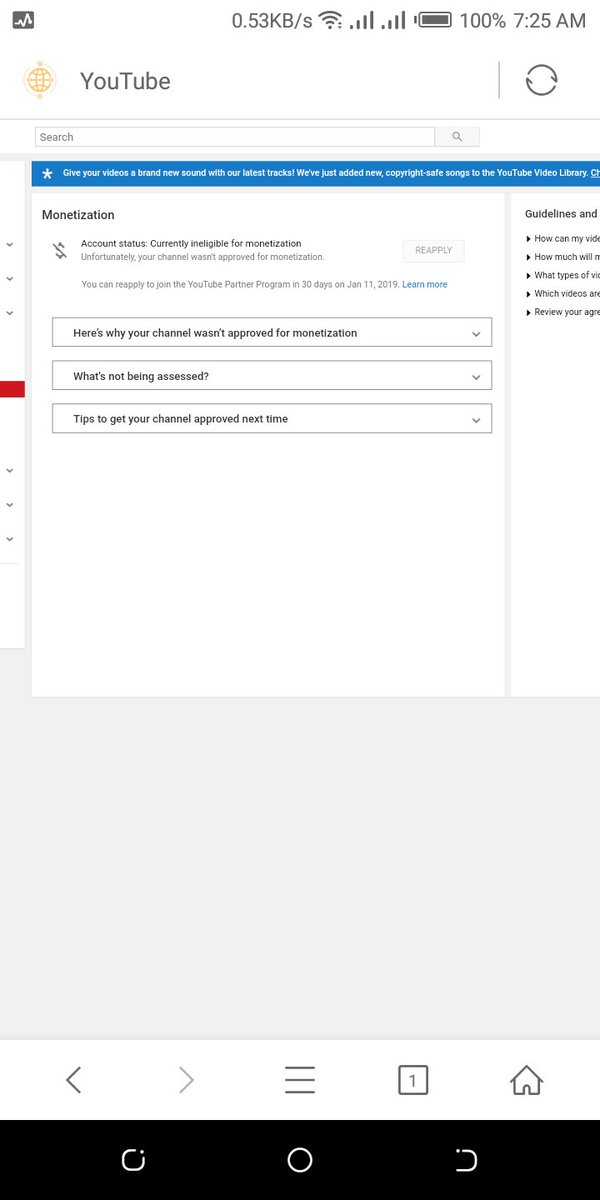
Task: Click the REAPPLY button
Action: tap(434, 250)
